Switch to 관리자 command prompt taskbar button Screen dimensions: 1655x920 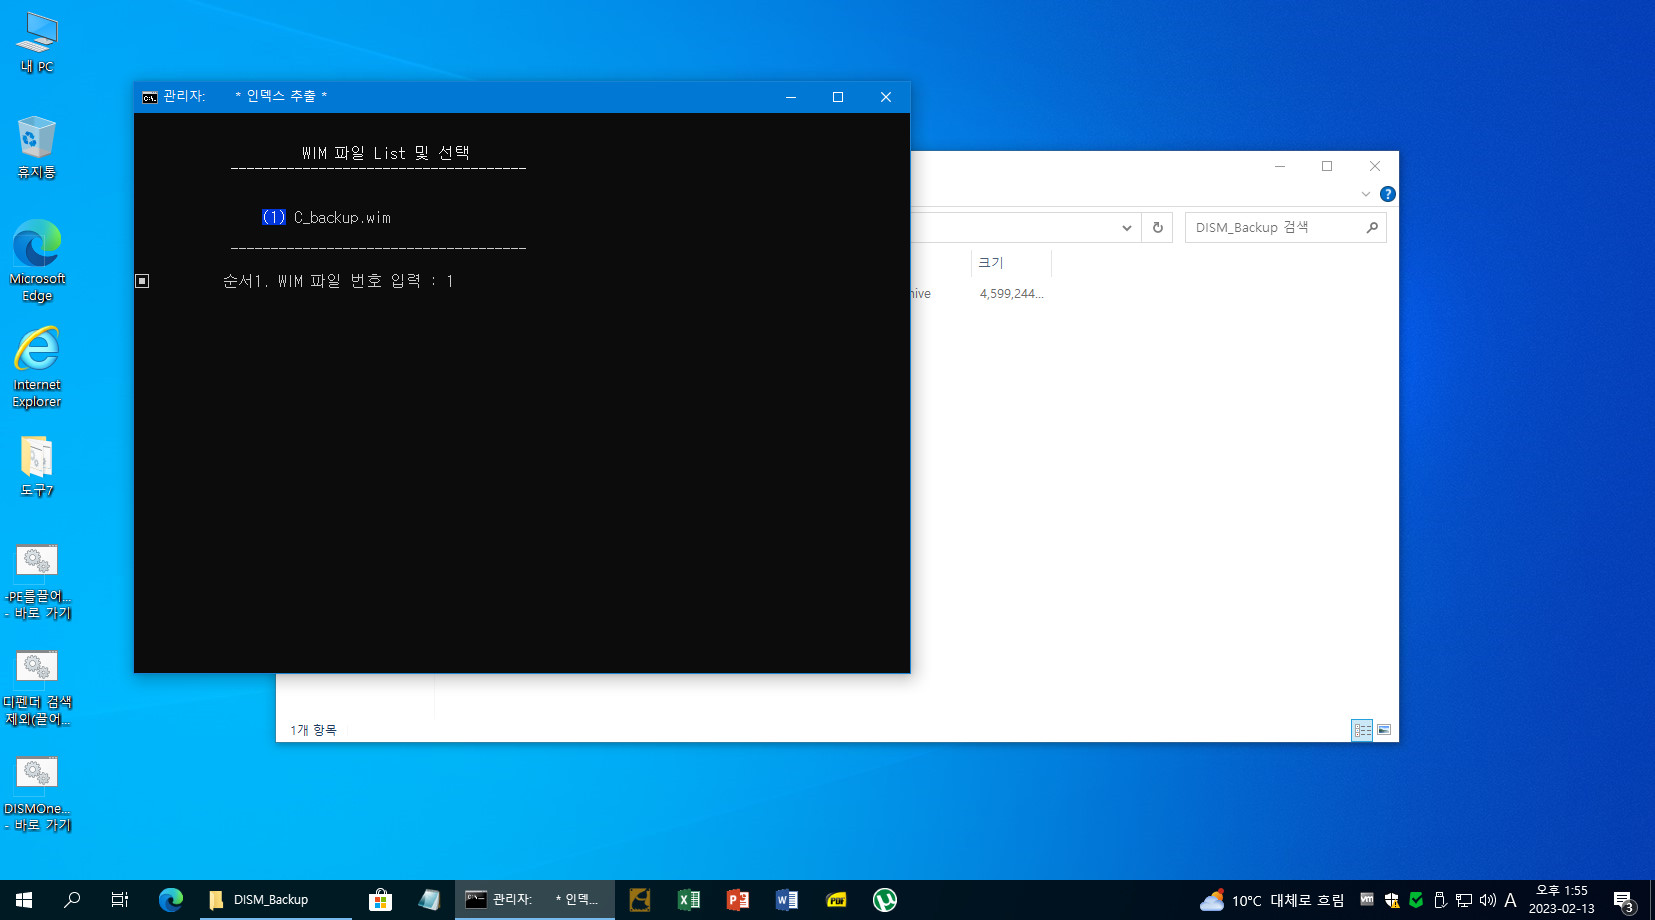pos(535,900)
